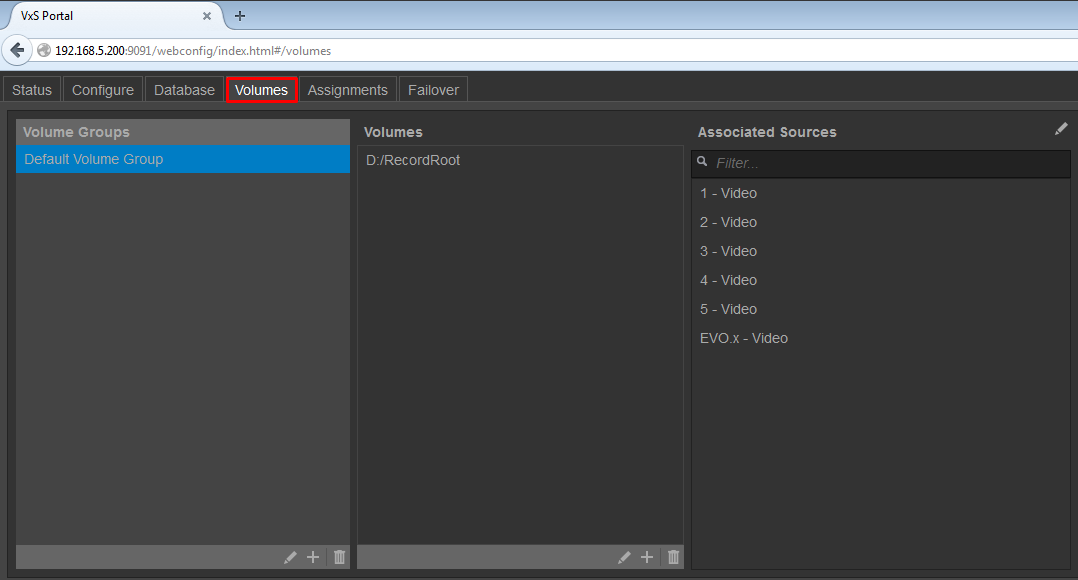This screenshot has width=1078, height=580.
Task: Go to the Database tab
Action: tap(184, 89)
